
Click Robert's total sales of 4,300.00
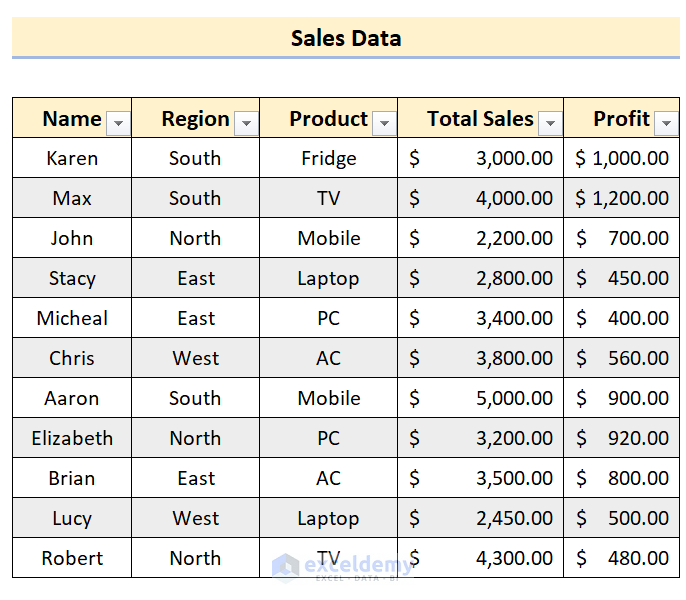pos(481,558)
